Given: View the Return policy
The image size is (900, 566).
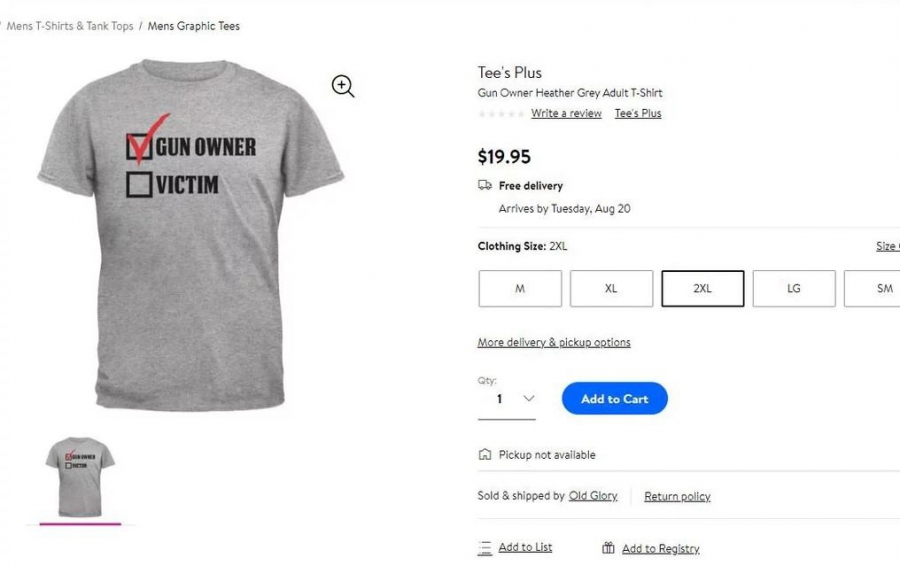Looking at the screenshot, I should (x=677, y=496).
